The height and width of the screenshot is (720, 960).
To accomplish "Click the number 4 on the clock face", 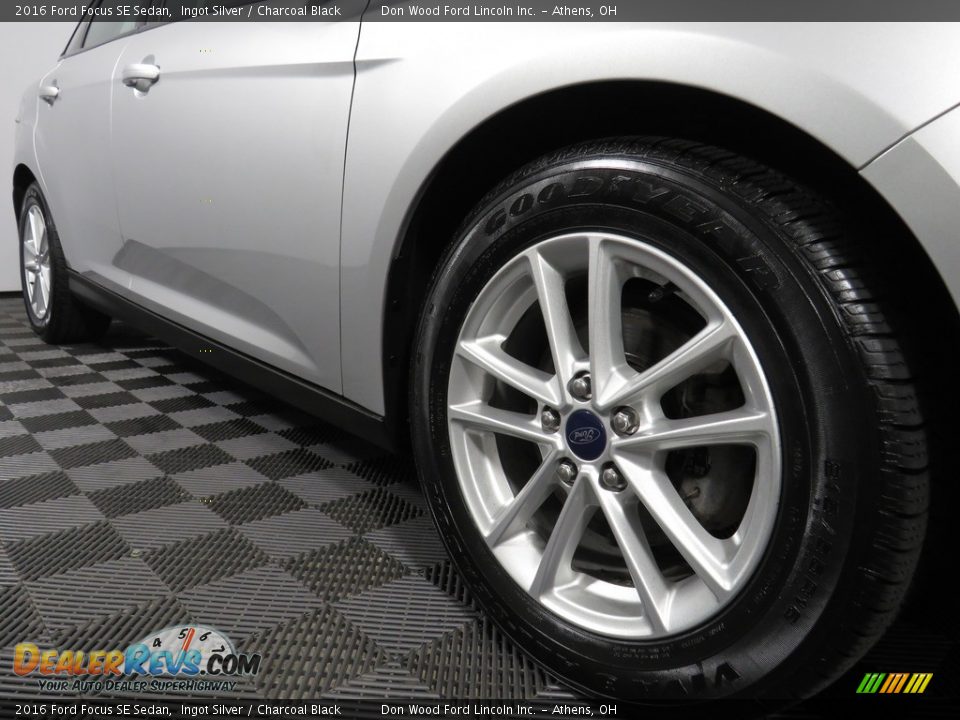I will coord(156,643).
